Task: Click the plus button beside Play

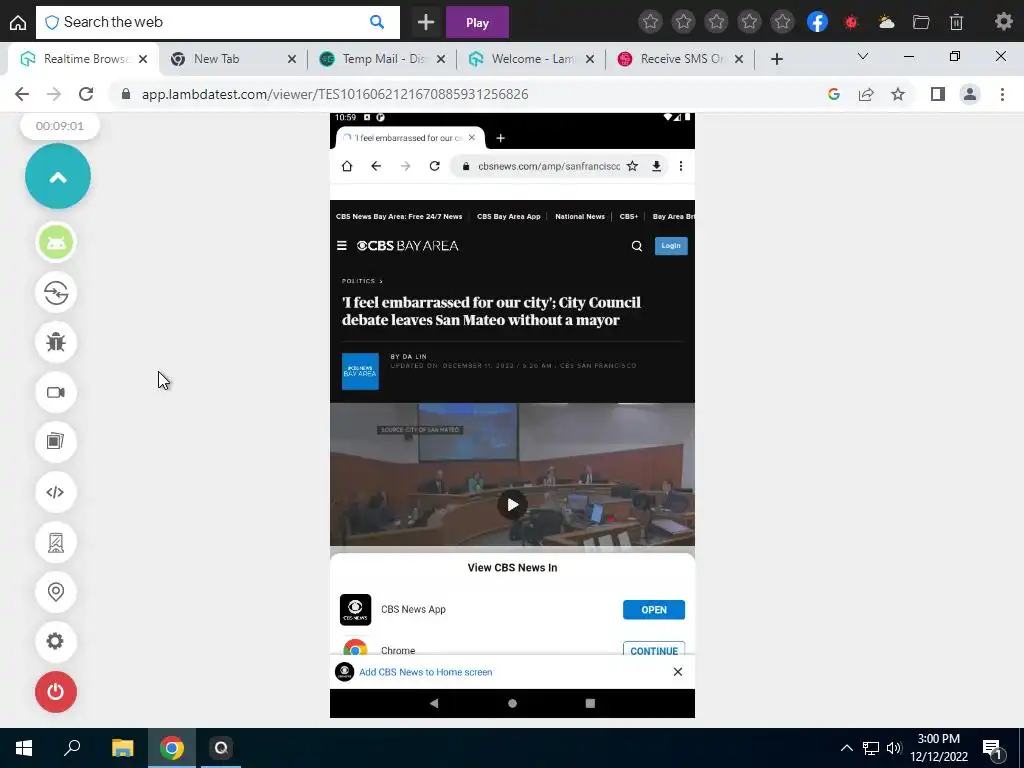Action: (x=426, y=23)
